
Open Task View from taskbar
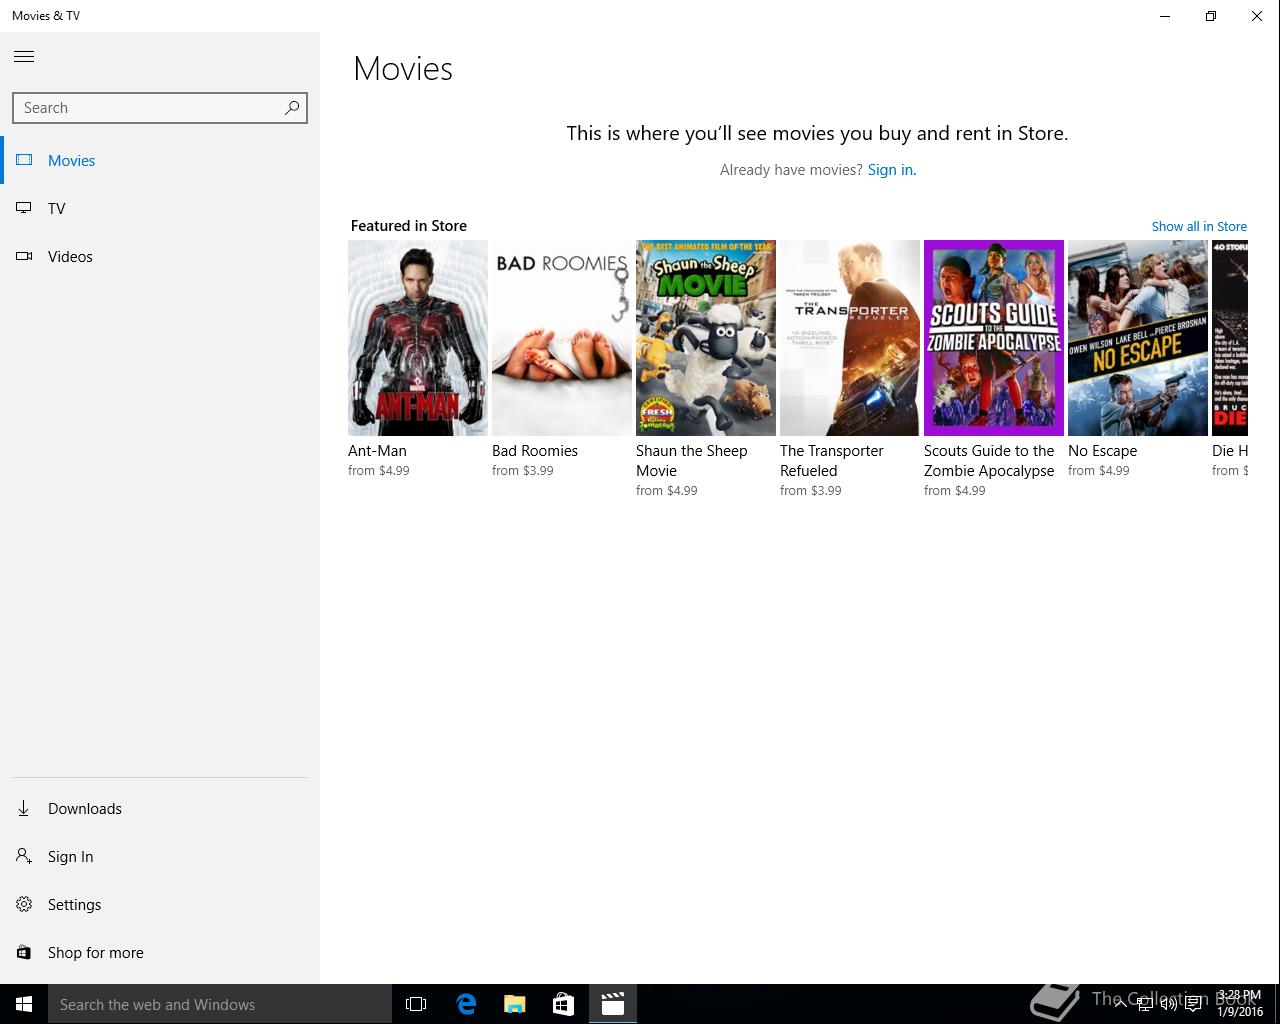[416, 1004]
